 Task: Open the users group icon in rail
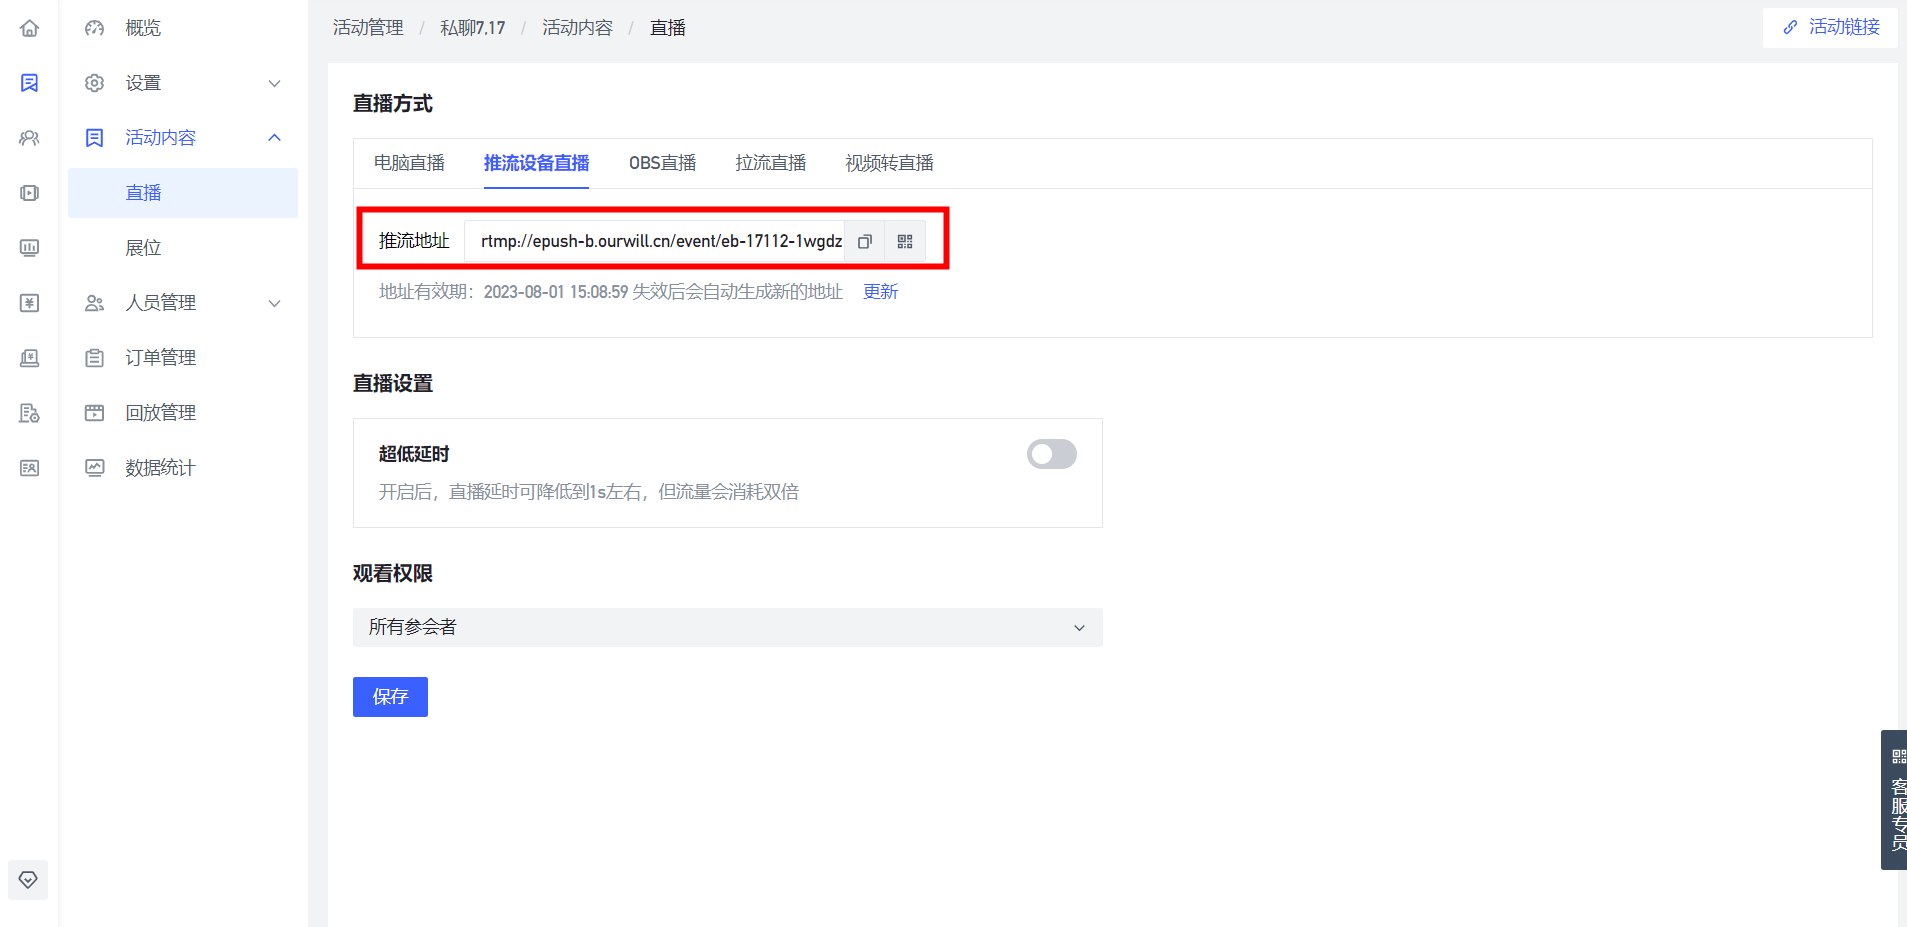click(29, 138)
